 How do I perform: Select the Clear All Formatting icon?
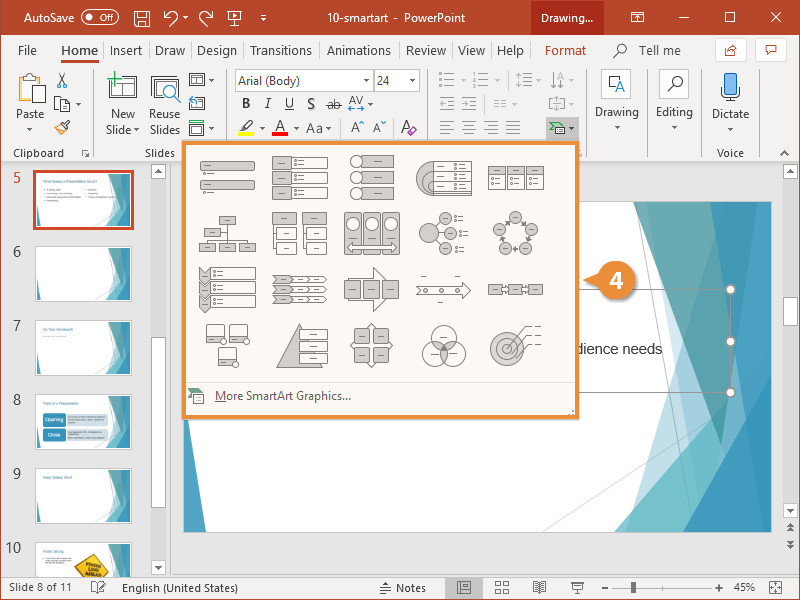[x=407, y=128]
